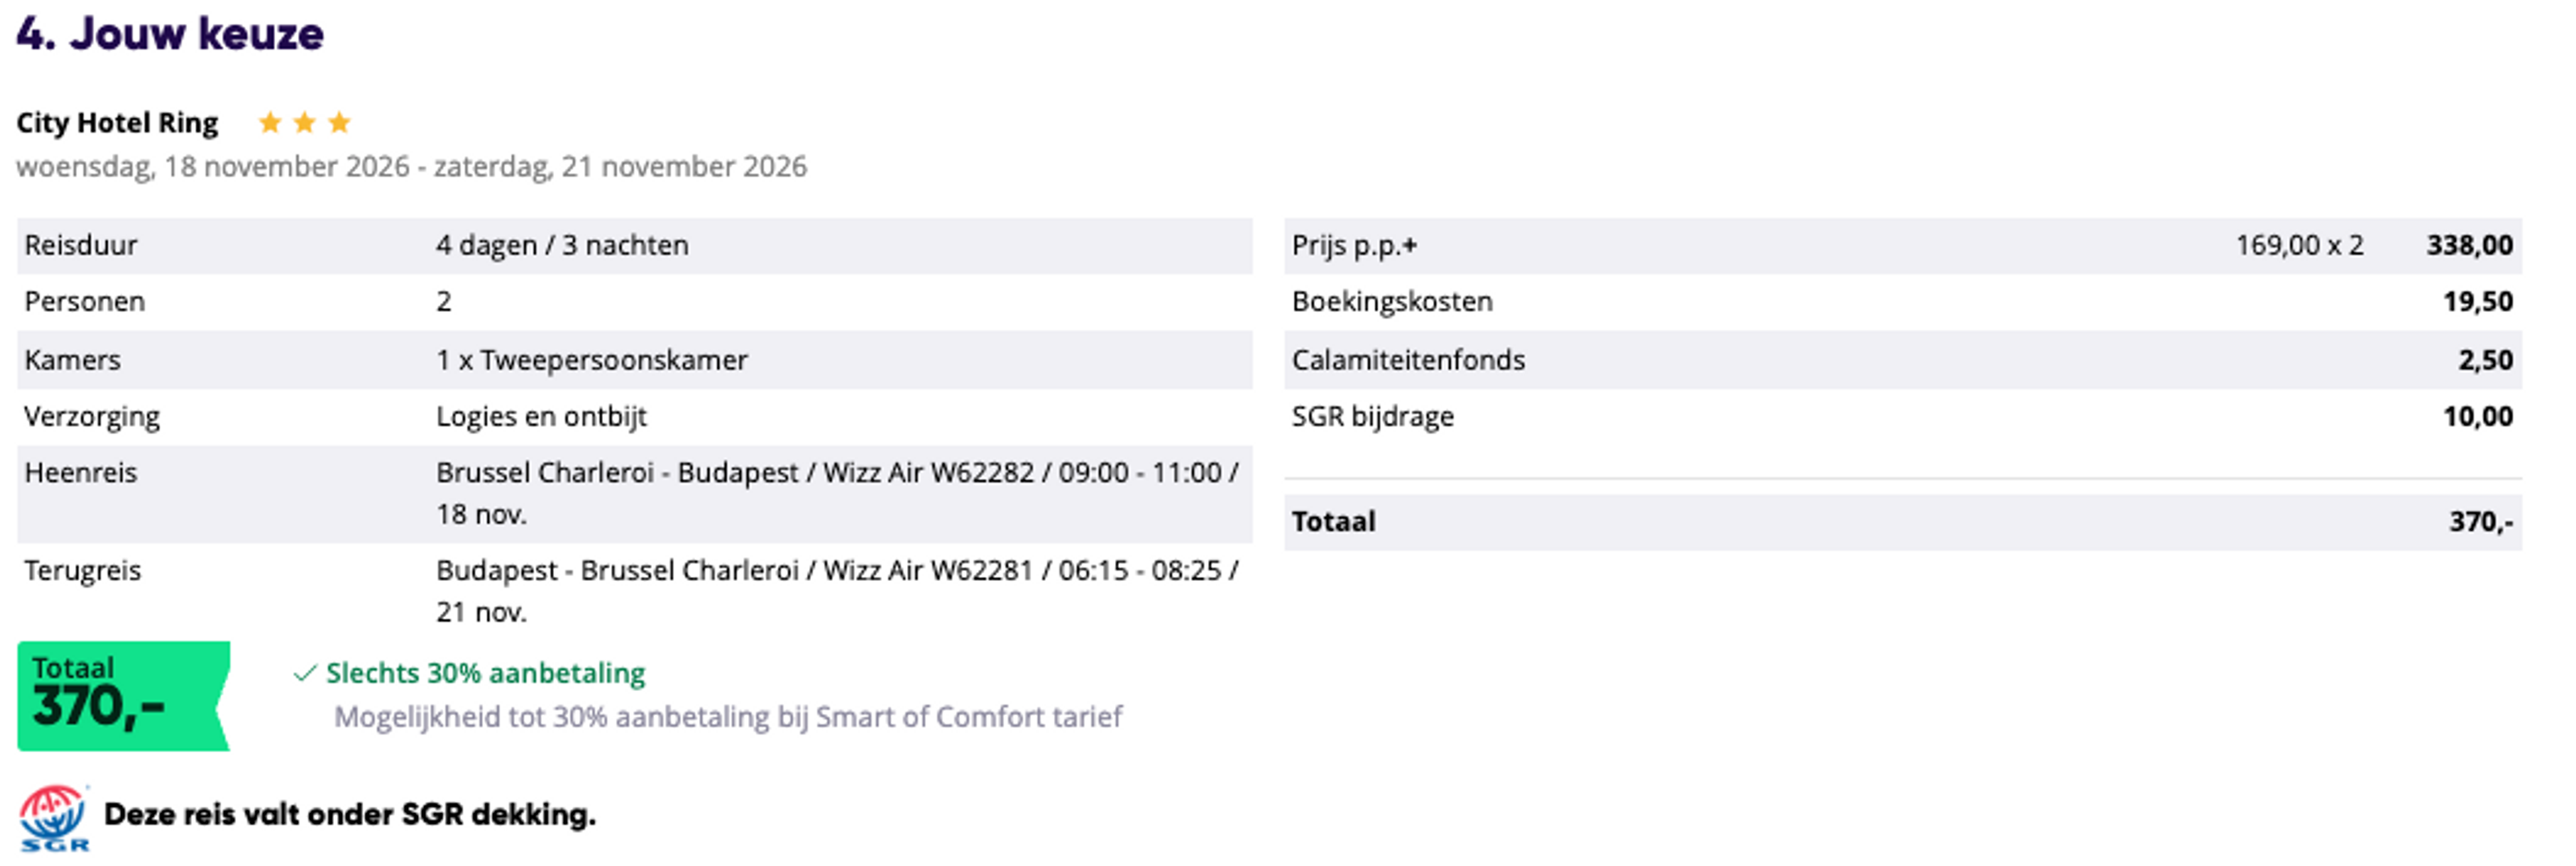Click the Smart of Comfort tarief note
Image resolution: width=2576 pixels, height=866 pixels.
[x=727, y=717]
